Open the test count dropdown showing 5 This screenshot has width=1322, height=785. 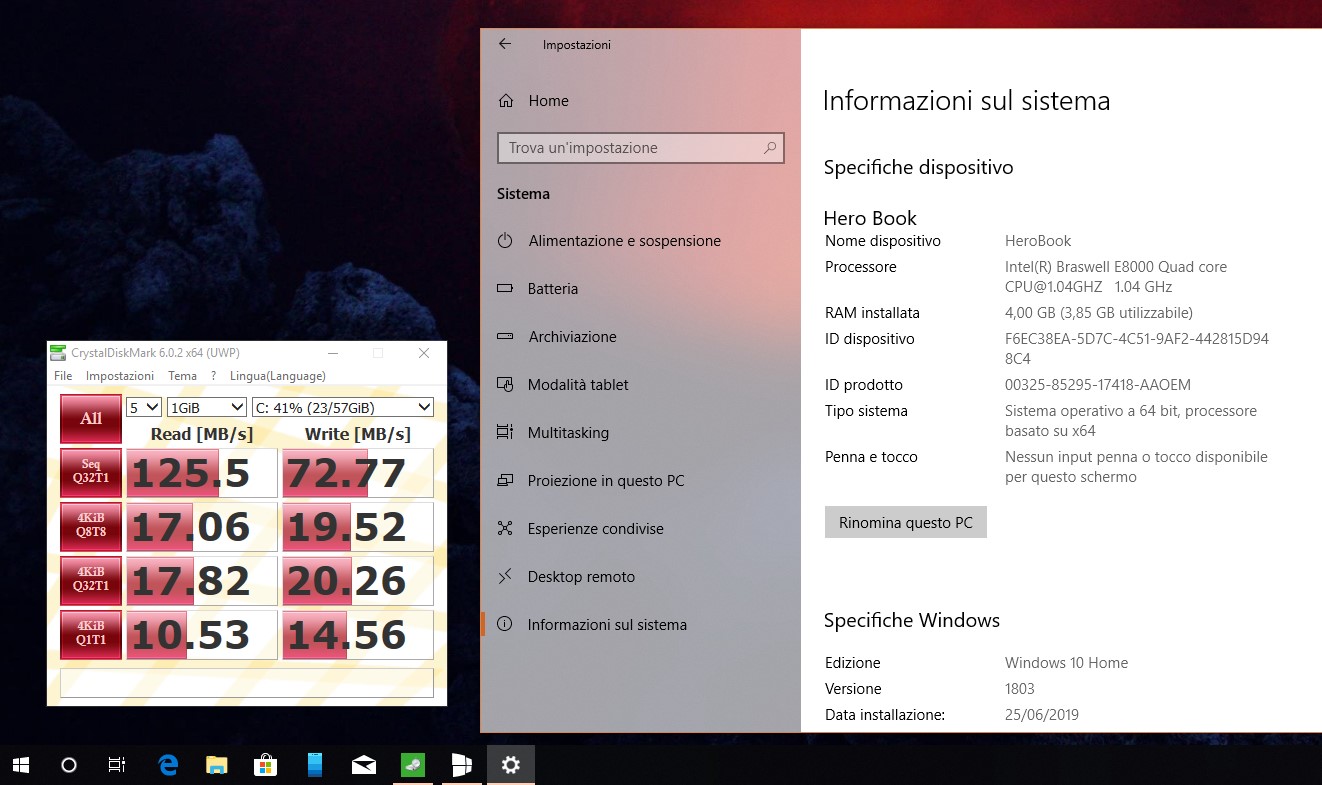click(144, 407)
